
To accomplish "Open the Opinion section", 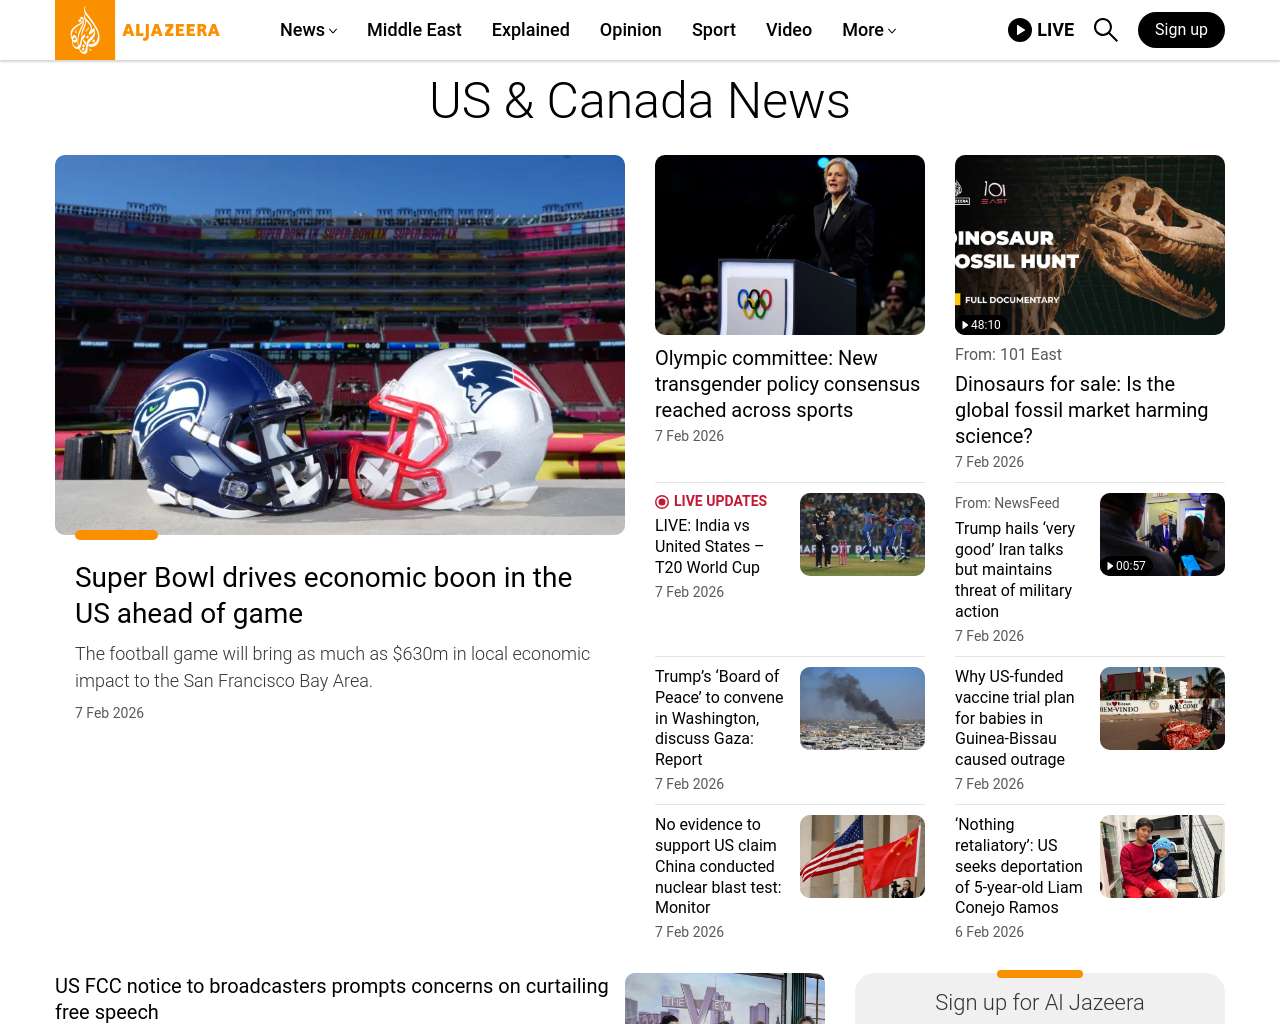I will (631, 30).
